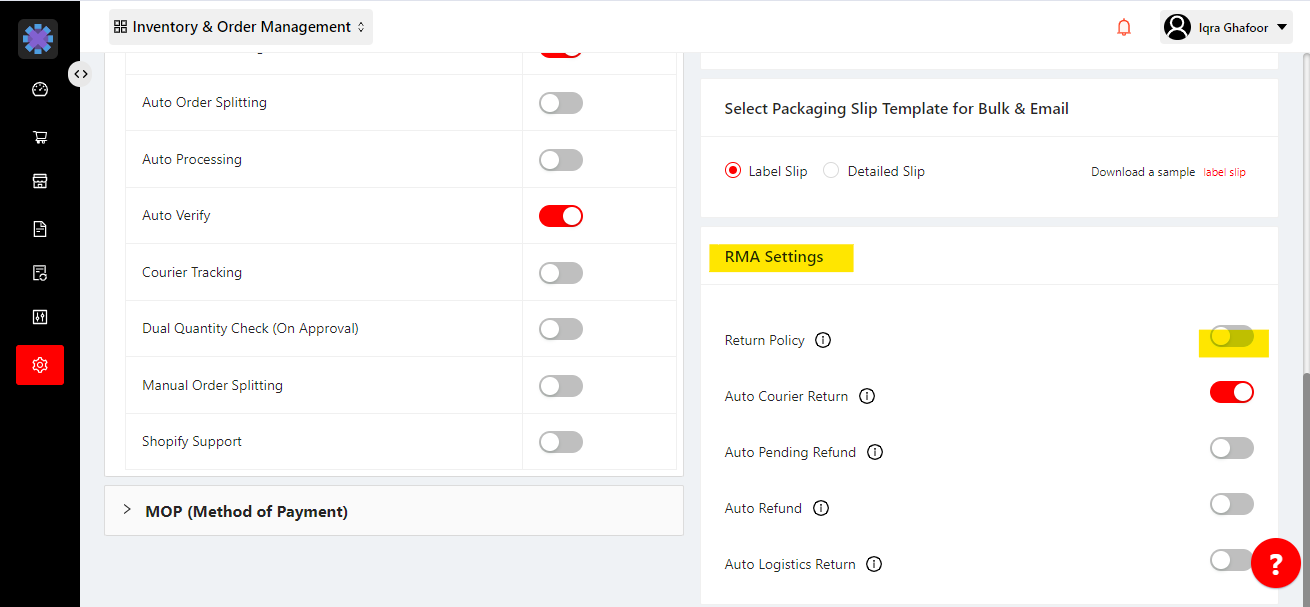Open notifications bell icon
The width and height of the screenshot is (1310, 607).
point(1124,27)
